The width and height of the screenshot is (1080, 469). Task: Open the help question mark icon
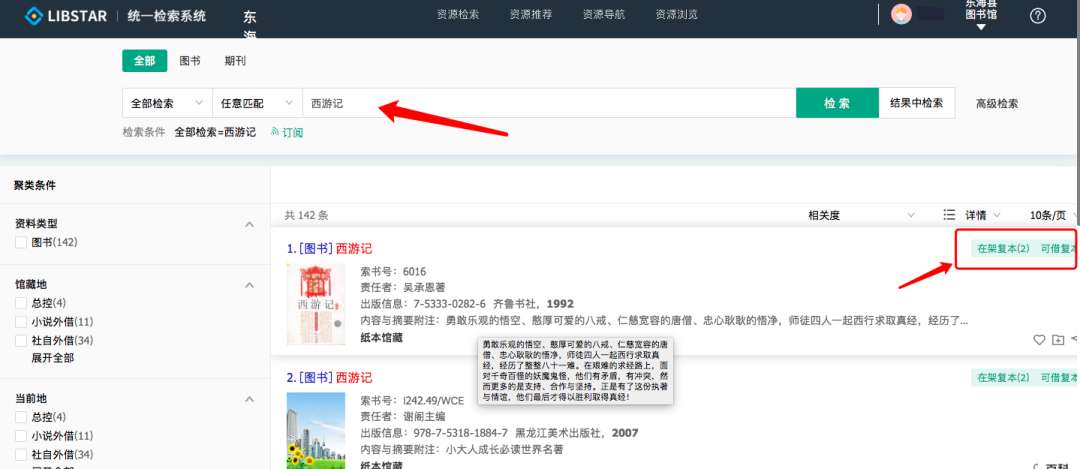coord(1037,15)
